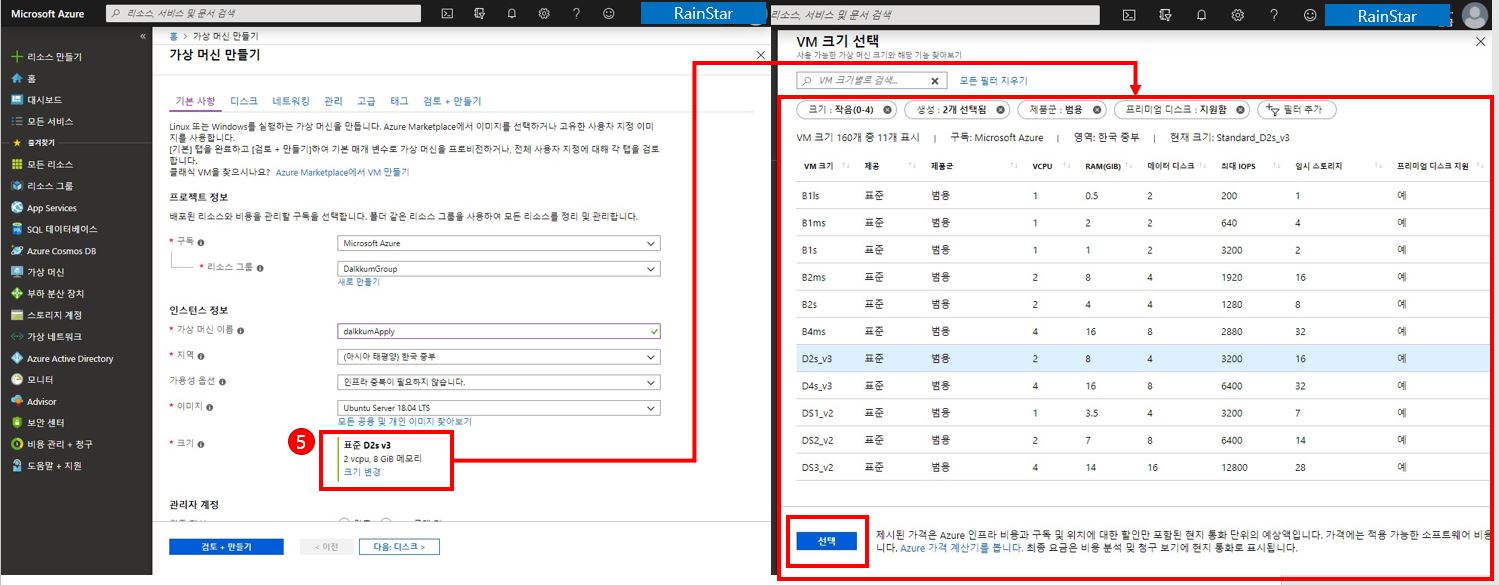Screen dimensions: 1499x585
Task: Open notifications bell in the left window
Action: click(x=511, y=15)
